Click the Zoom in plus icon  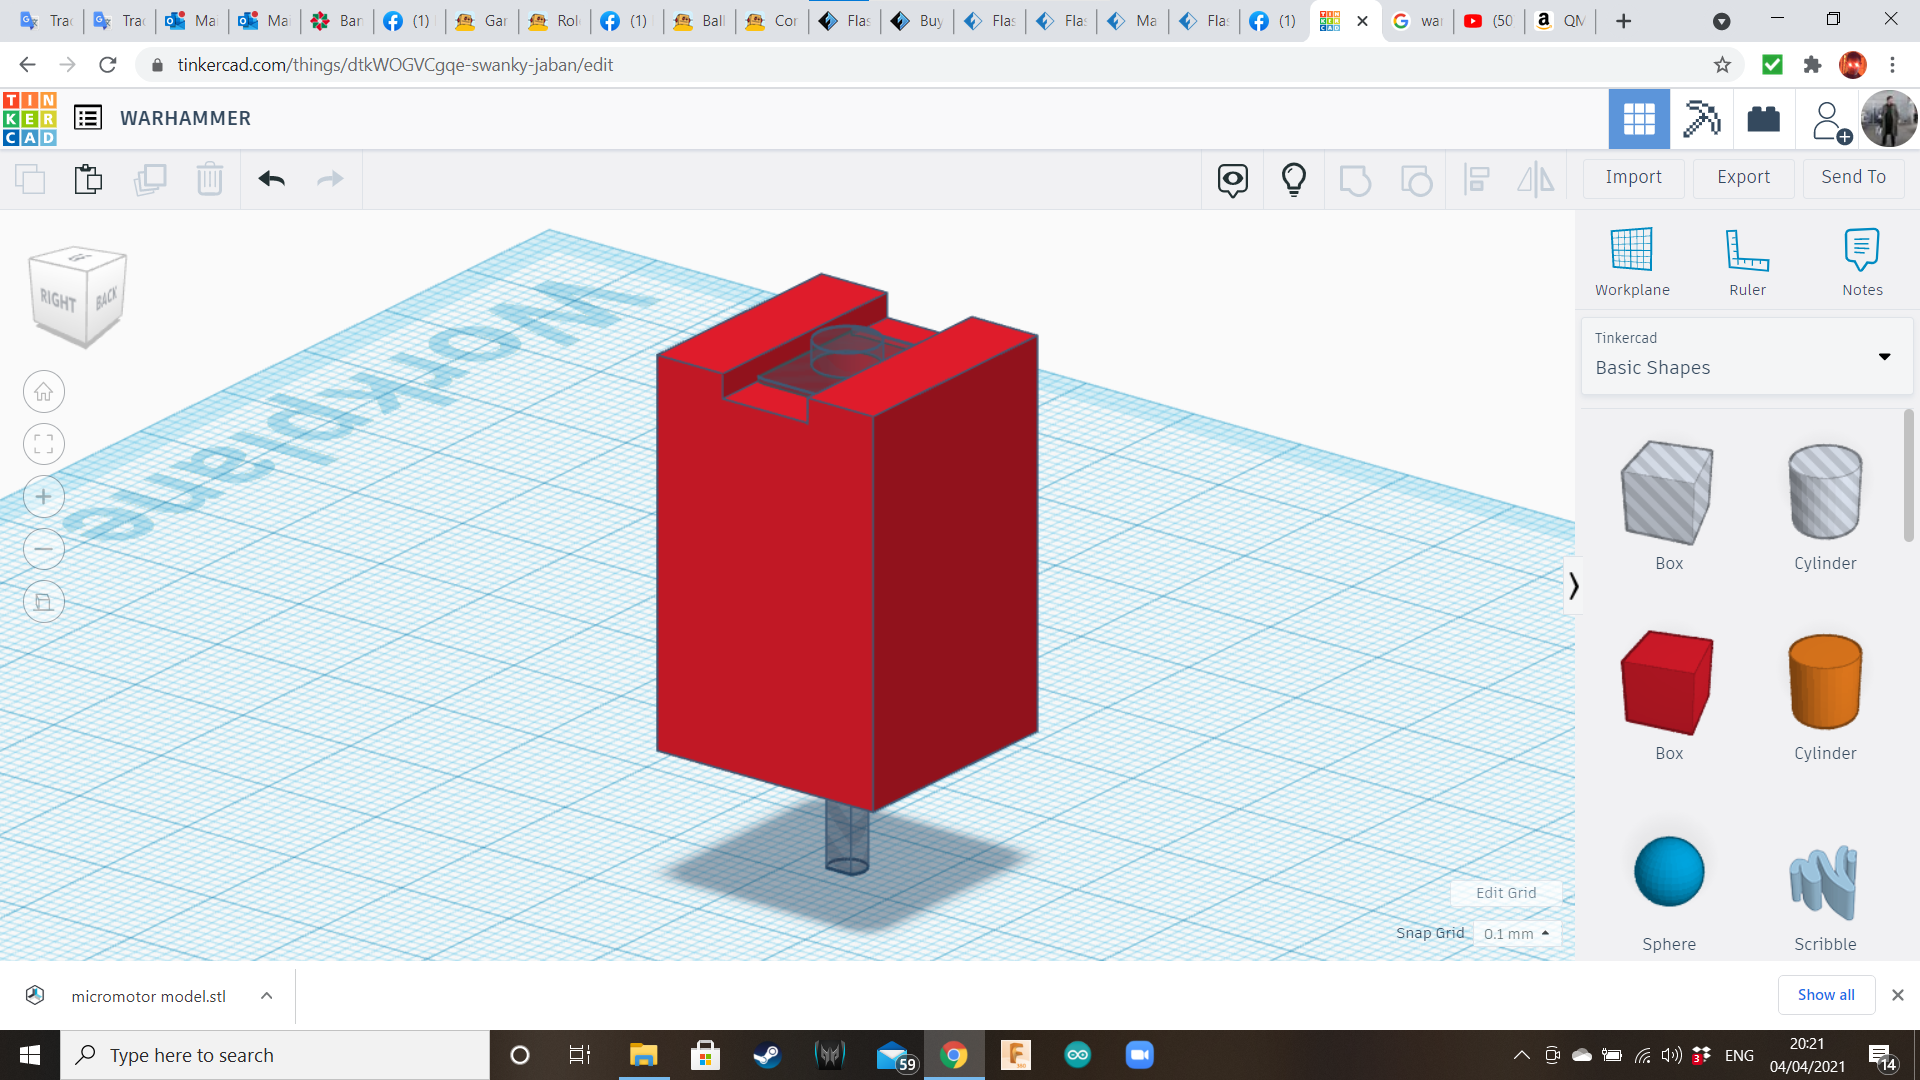[x=44, y=497]
